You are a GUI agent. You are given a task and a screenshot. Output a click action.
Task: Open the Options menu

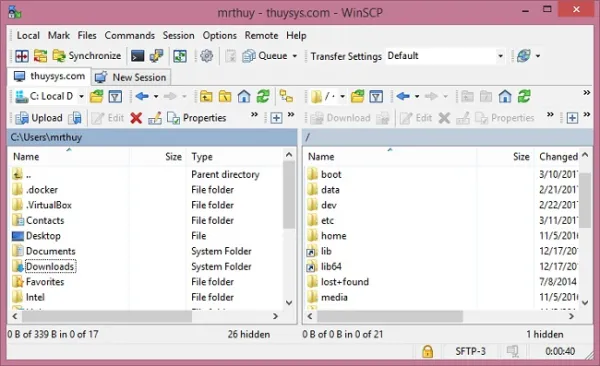pos(220,36)
